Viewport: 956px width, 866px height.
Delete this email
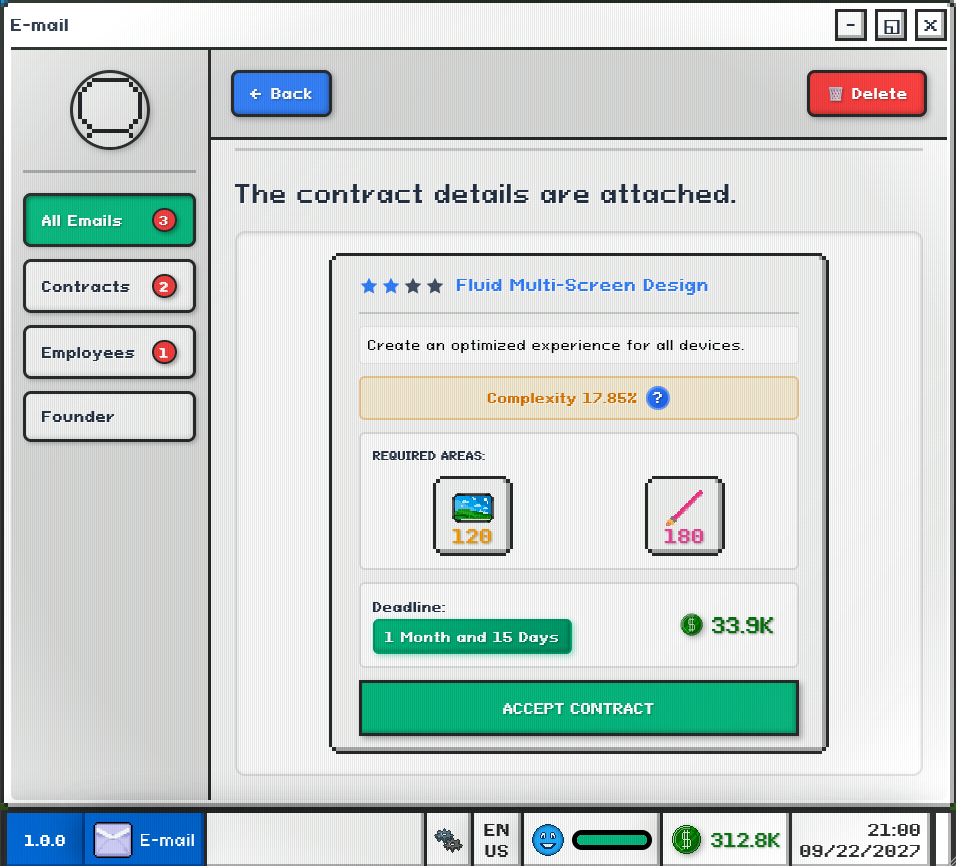click(866, 93)
